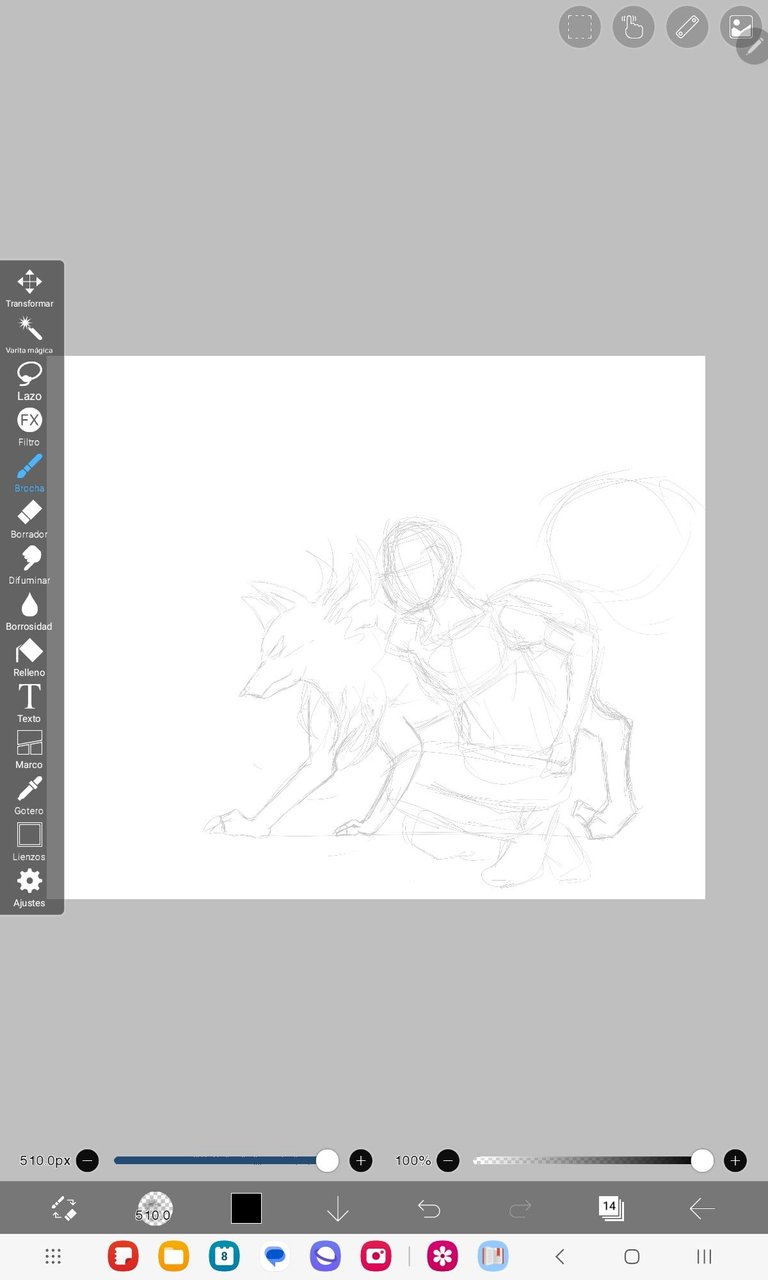Select the Relleno fill tool

click(30, 657)
